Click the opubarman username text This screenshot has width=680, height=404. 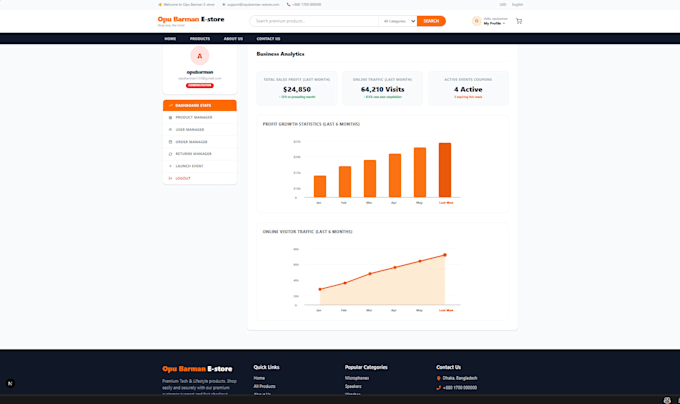tap(200, 72)
